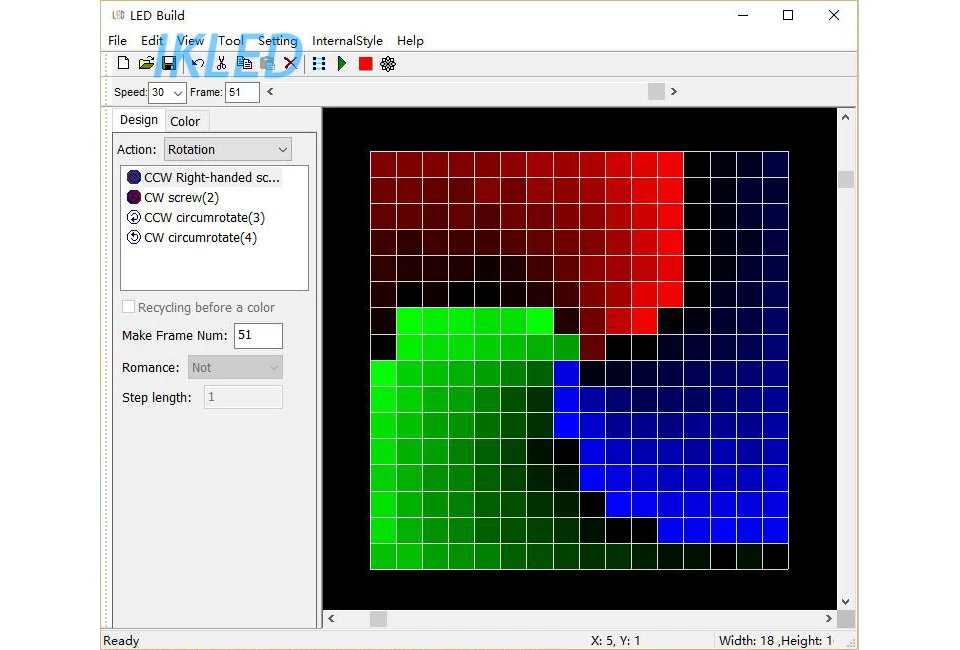Choose CW circumrotate(4) effect

click(192, 237)
